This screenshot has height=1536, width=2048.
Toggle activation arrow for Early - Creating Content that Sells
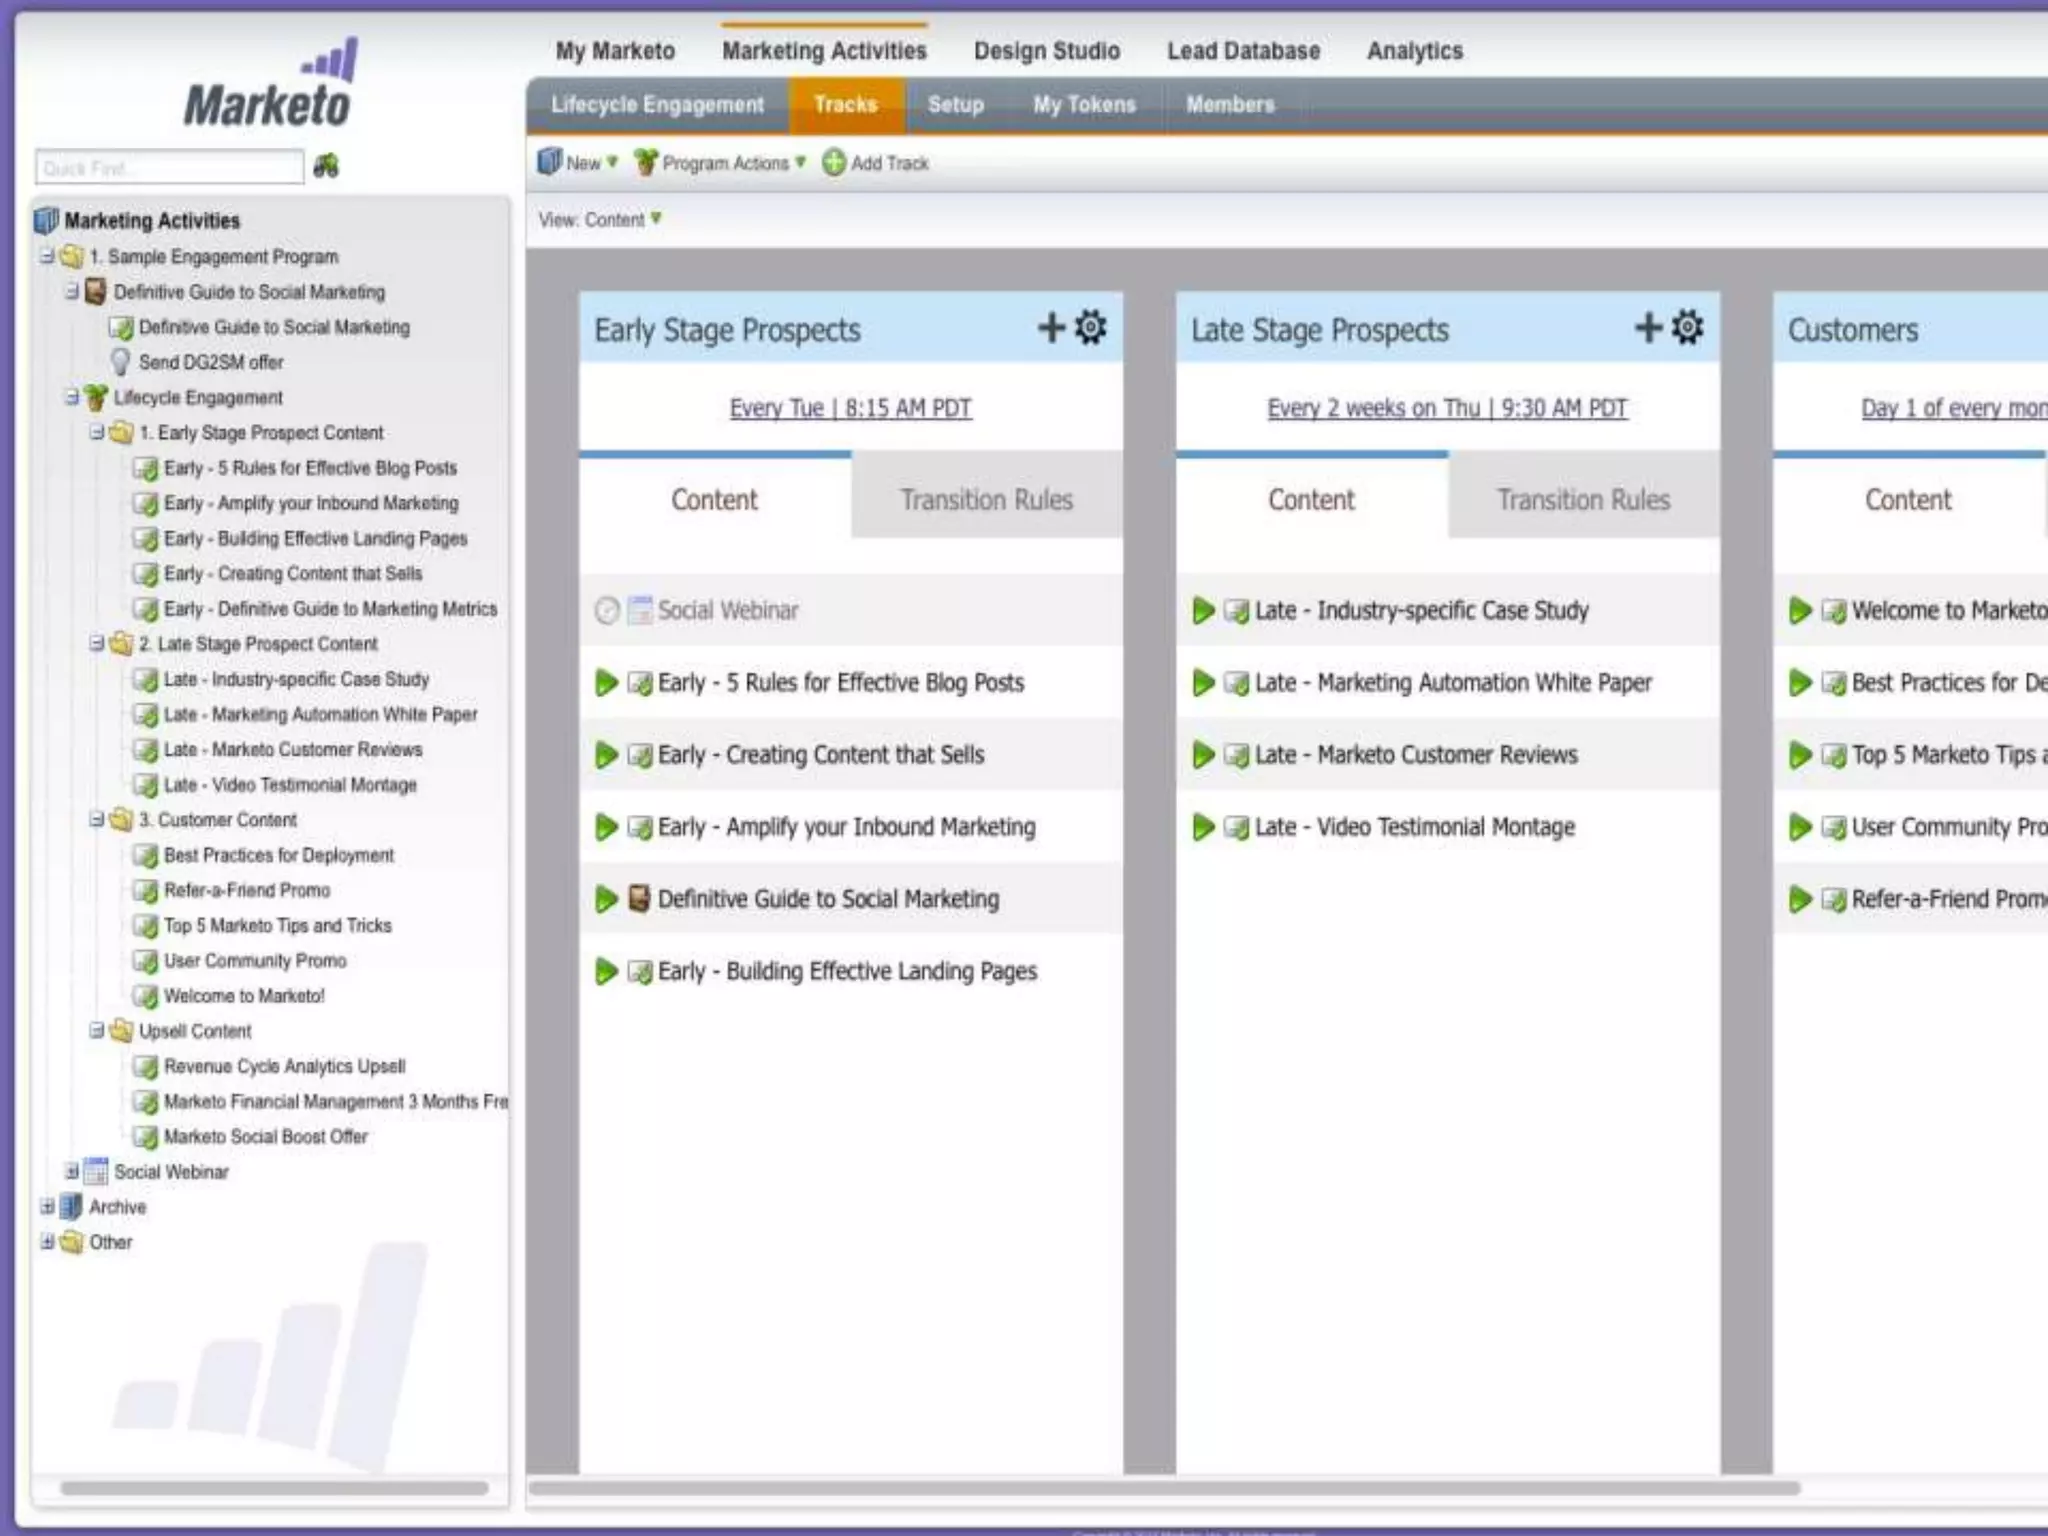(606, 755)
